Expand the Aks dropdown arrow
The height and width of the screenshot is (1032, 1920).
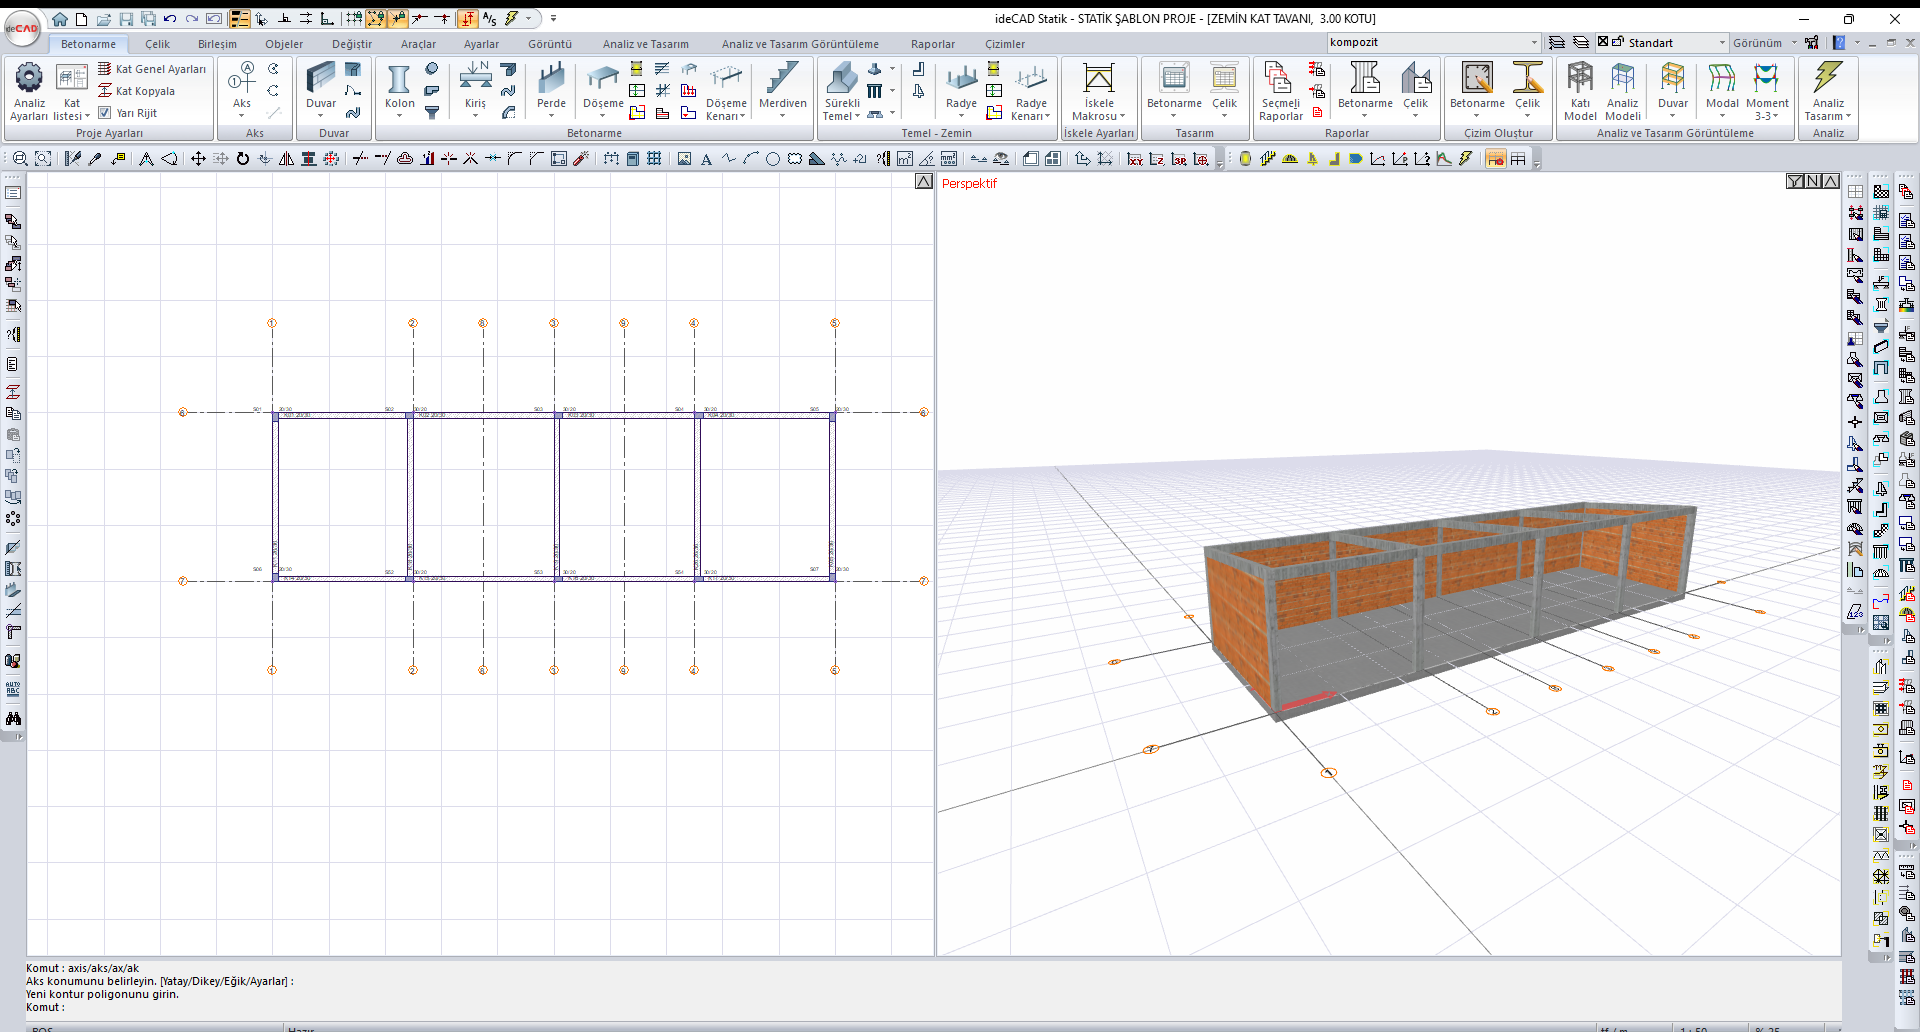(x=242, y=116)
